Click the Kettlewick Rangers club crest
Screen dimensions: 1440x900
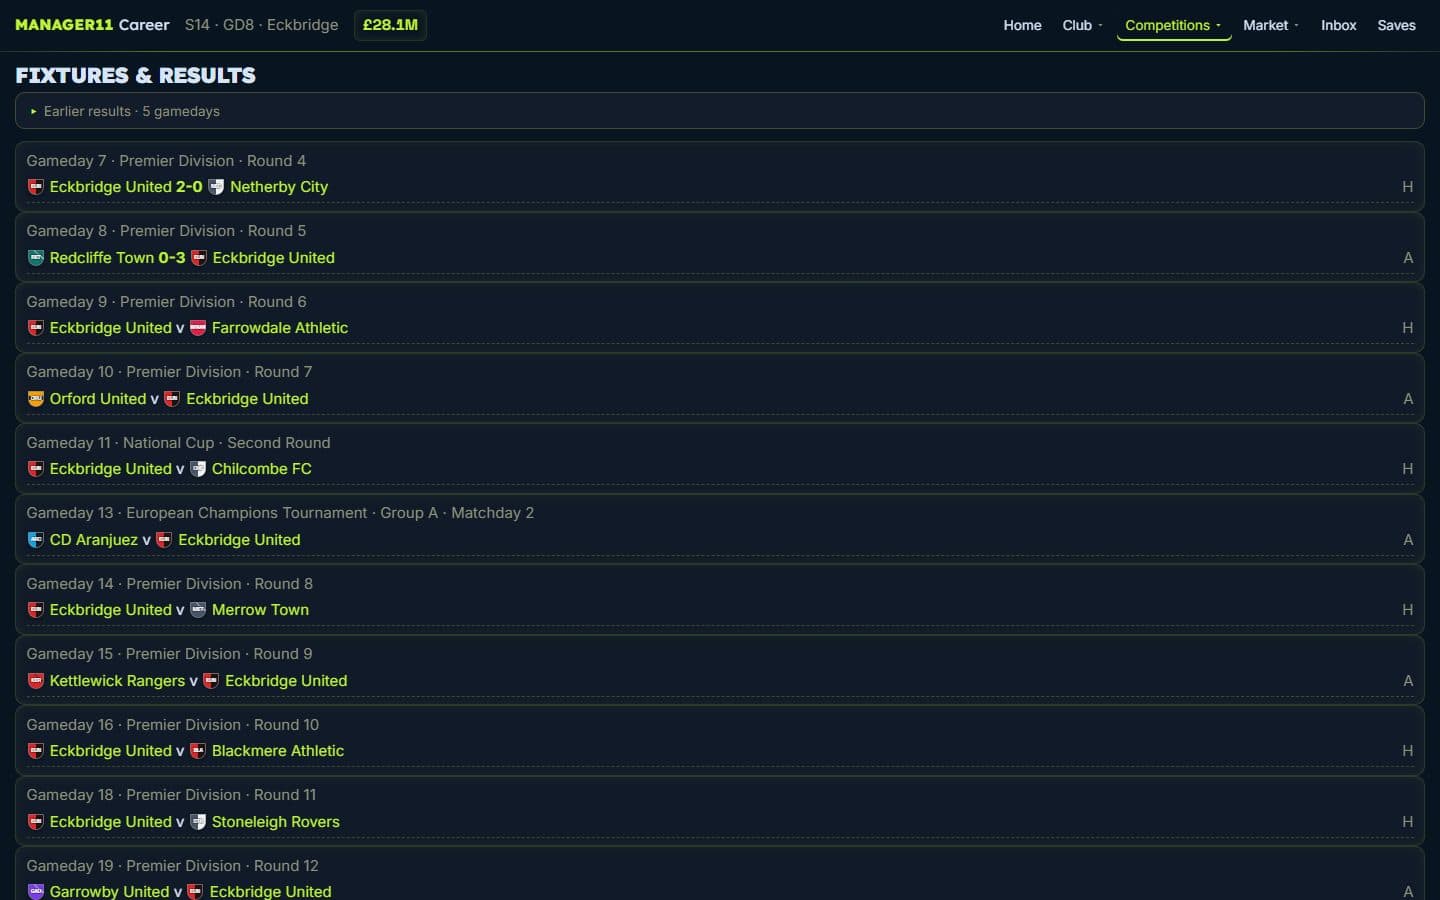[x=36, y=680]
